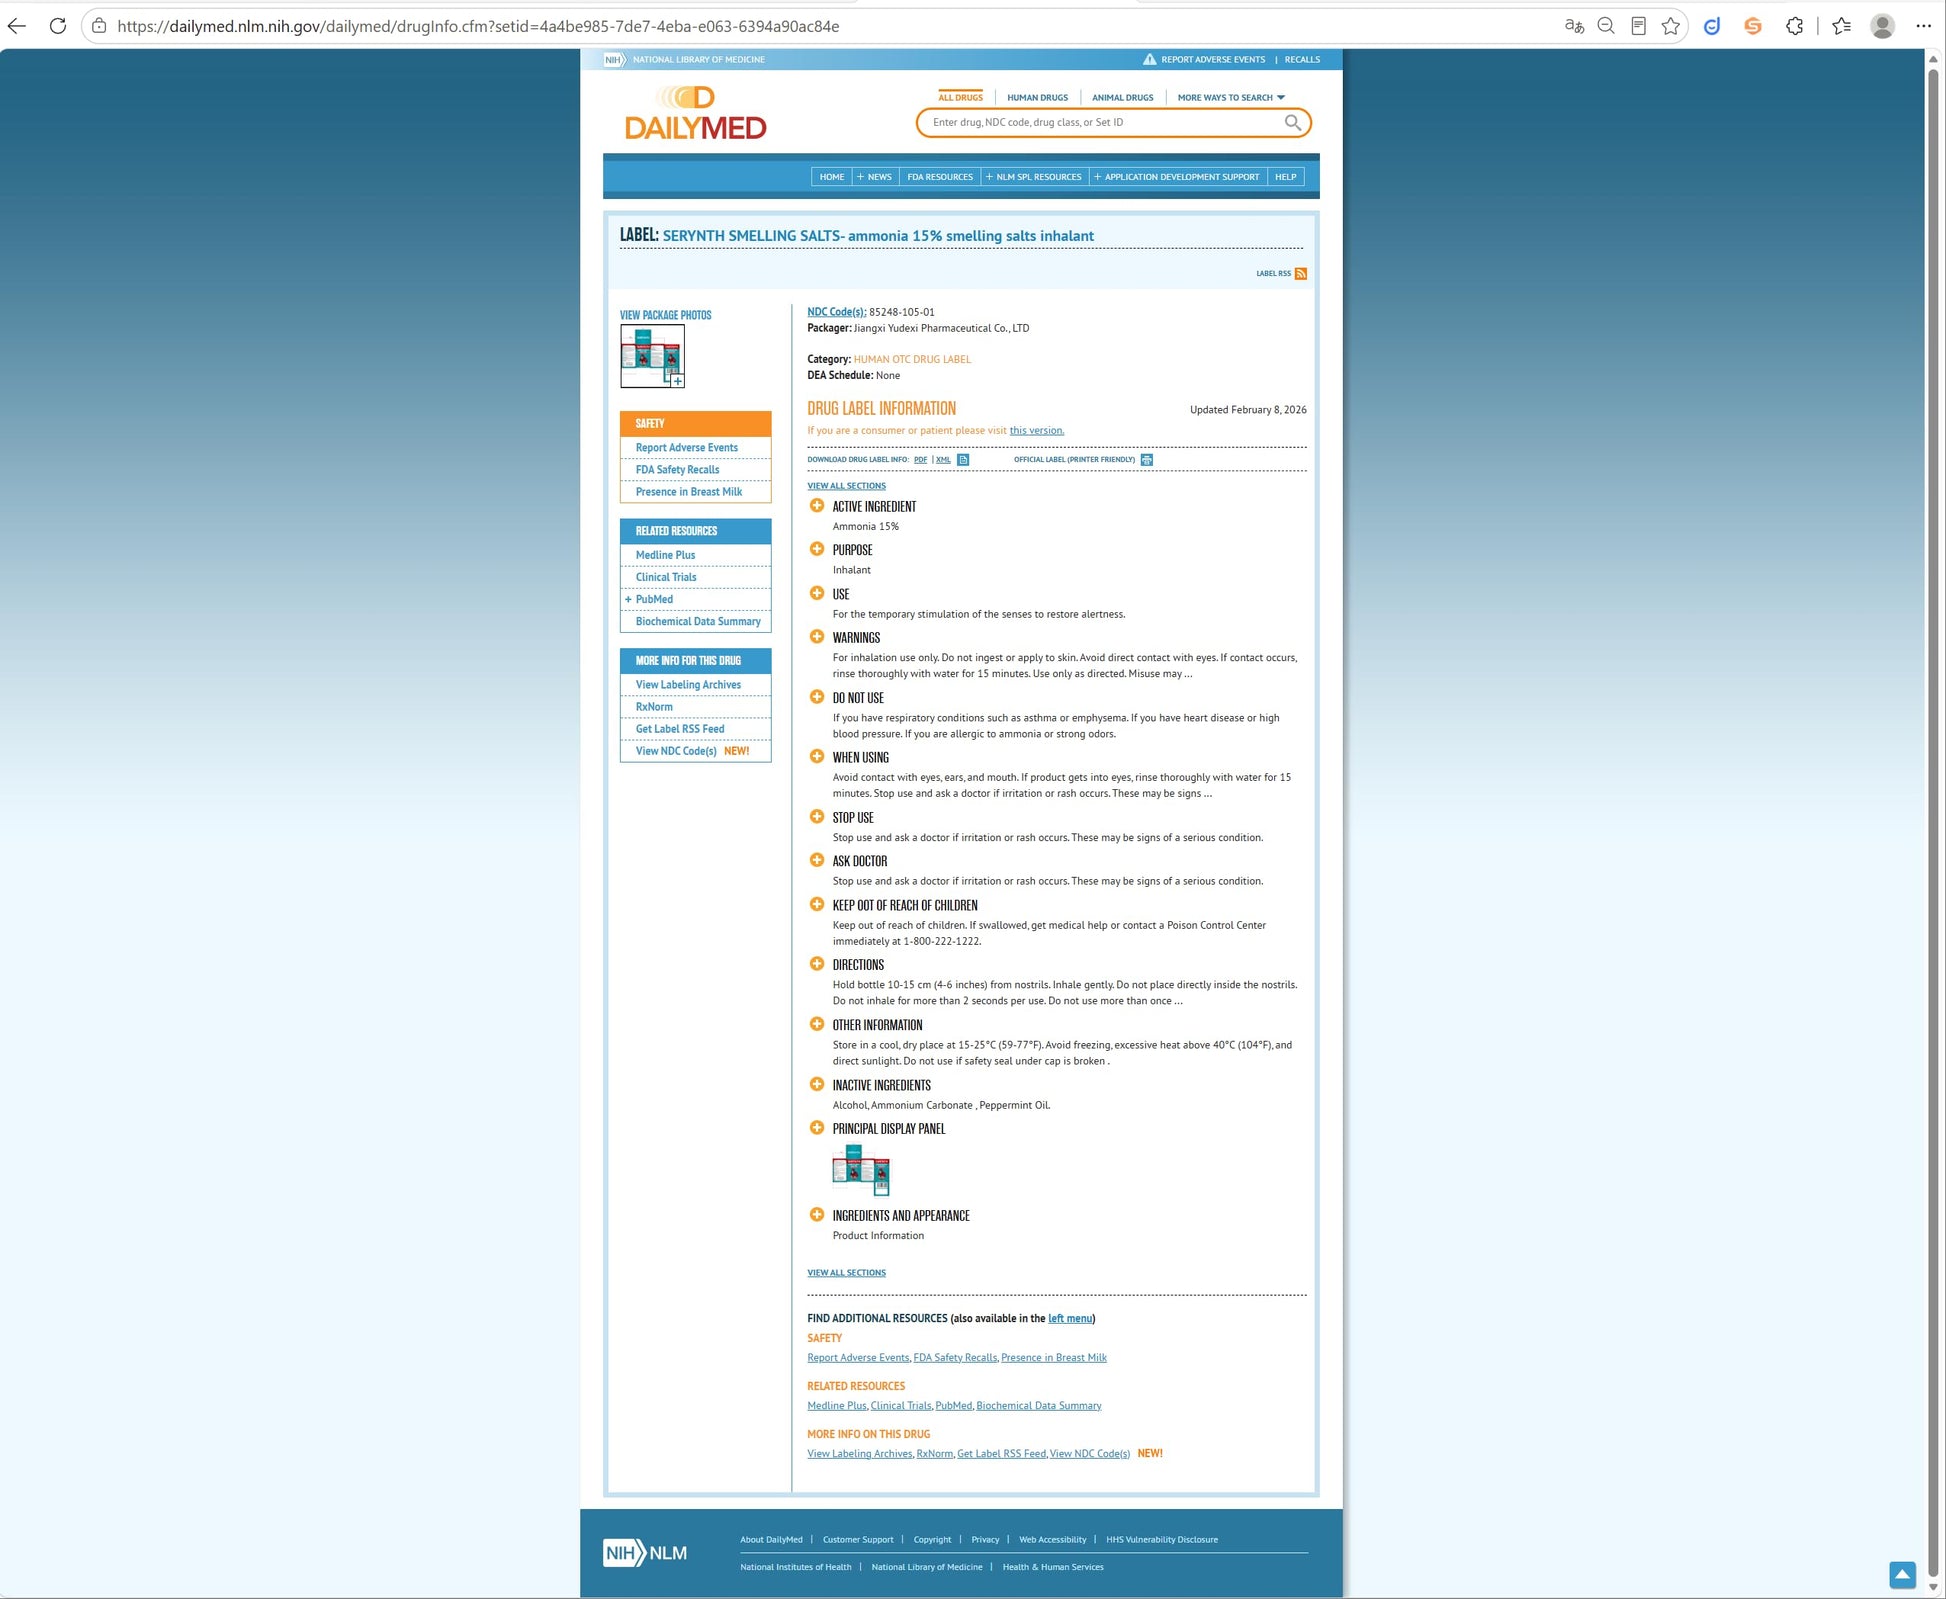Click the DailyMed logo
This screenshot has width=1946, height=1599.
[695, 113]
